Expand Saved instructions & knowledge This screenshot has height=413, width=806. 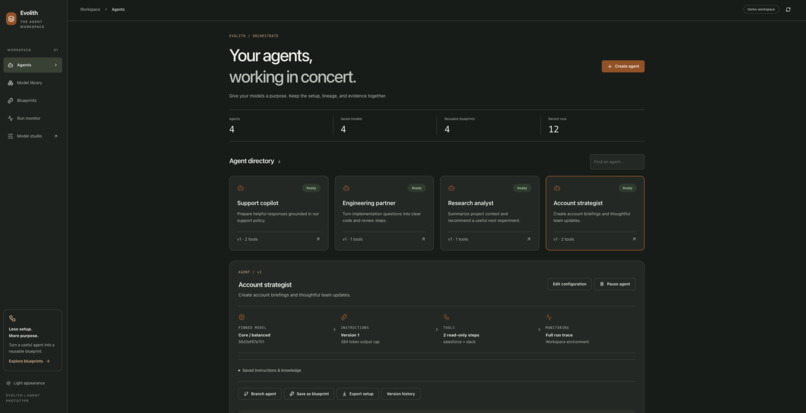coord(270,370)
